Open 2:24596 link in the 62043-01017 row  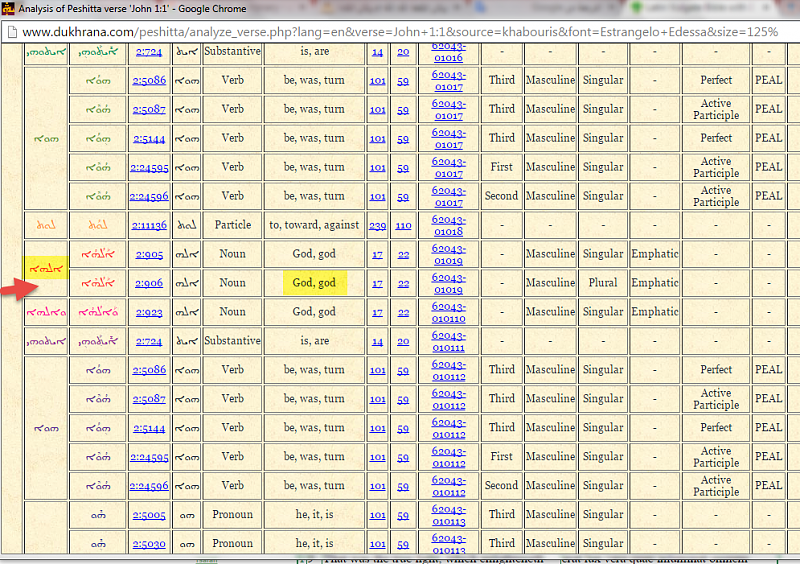149,197
